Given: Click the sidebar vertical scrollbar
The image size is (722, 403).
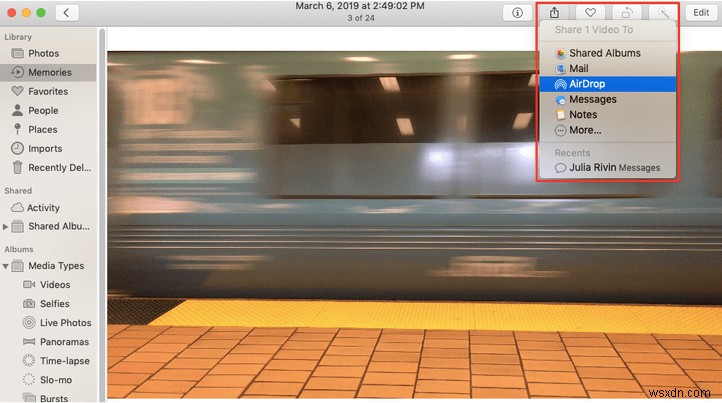Looking at the screenshot, I should pyautogui.click(x=102, y=215).
